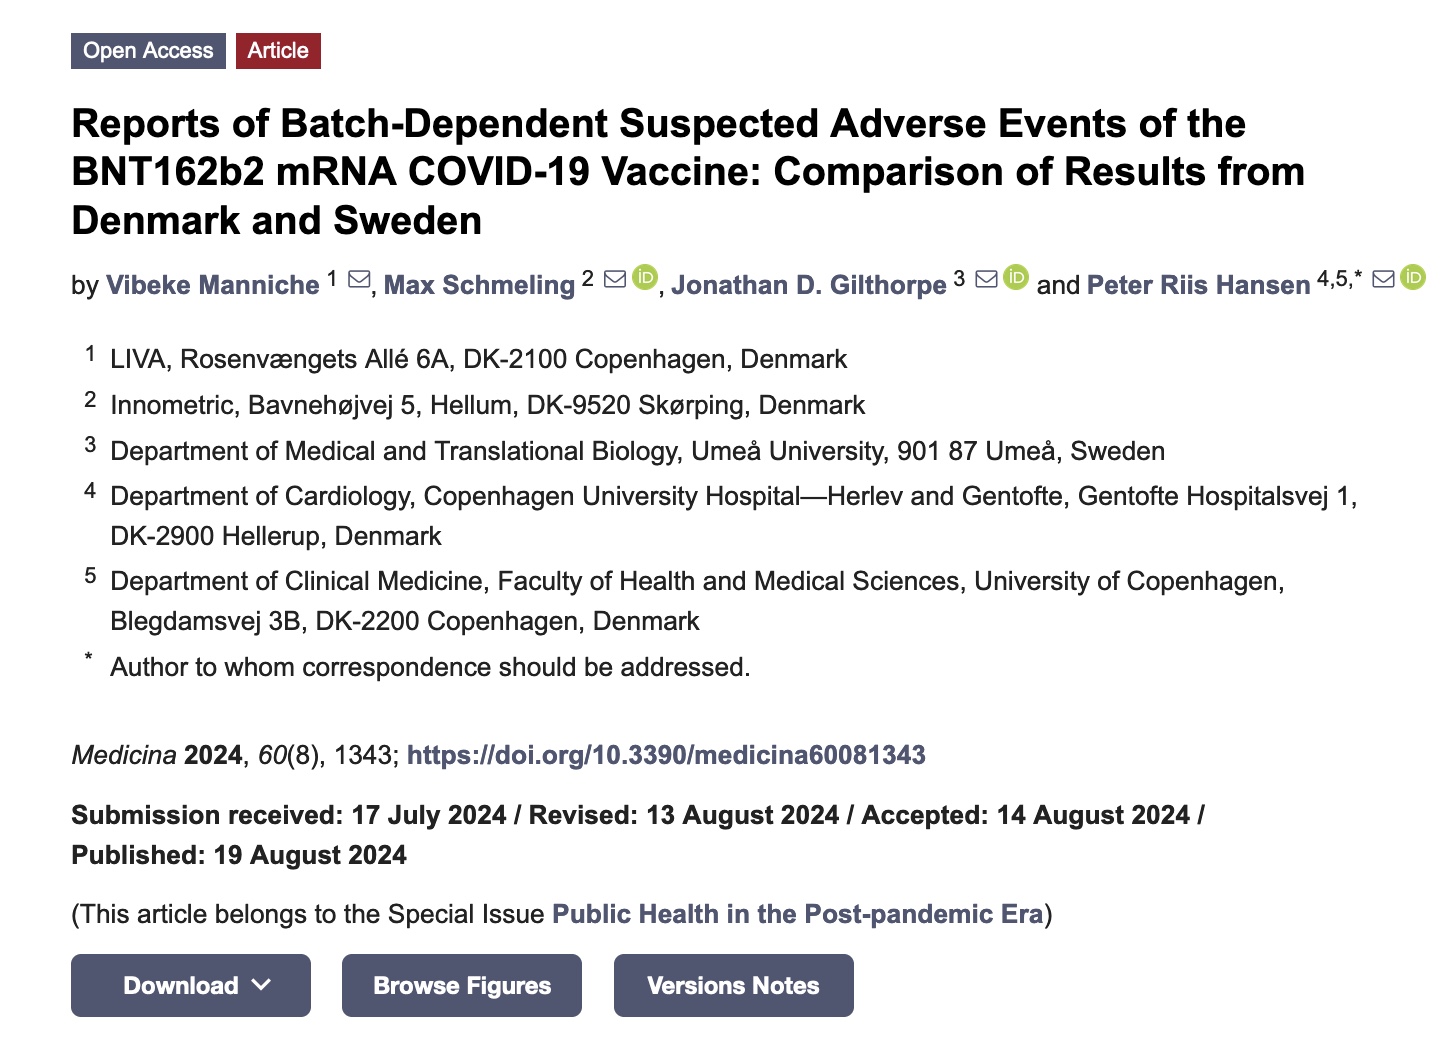Open Jonathan D. Gilthorpe's ORCID icon
Image resolution: width=1444 pixels, height=1044 pixels.
(x=1016, y=277)
